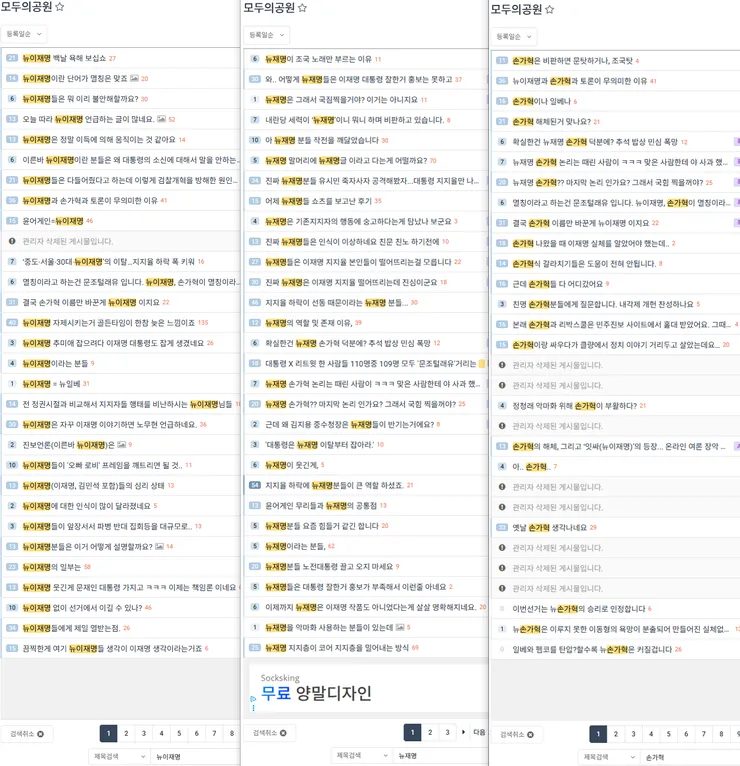
Task: Open post '뉴재명분들 노전대통령 끌고 오지 마세요'
Action: 329,566
